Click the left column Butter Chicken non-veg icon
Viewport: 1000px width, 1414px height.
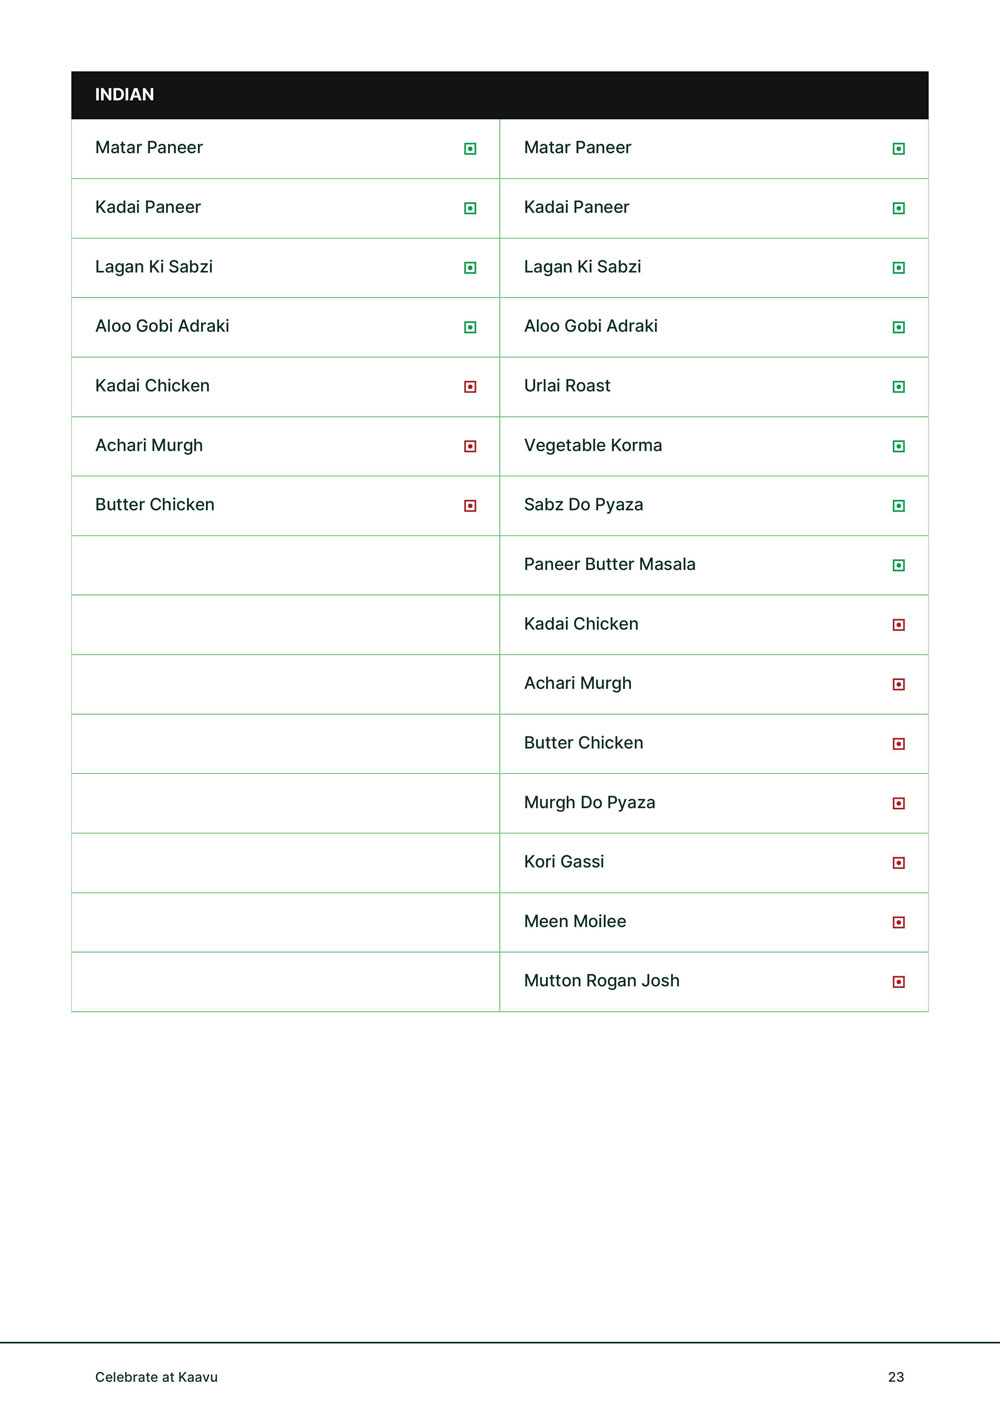click(470, 506)
